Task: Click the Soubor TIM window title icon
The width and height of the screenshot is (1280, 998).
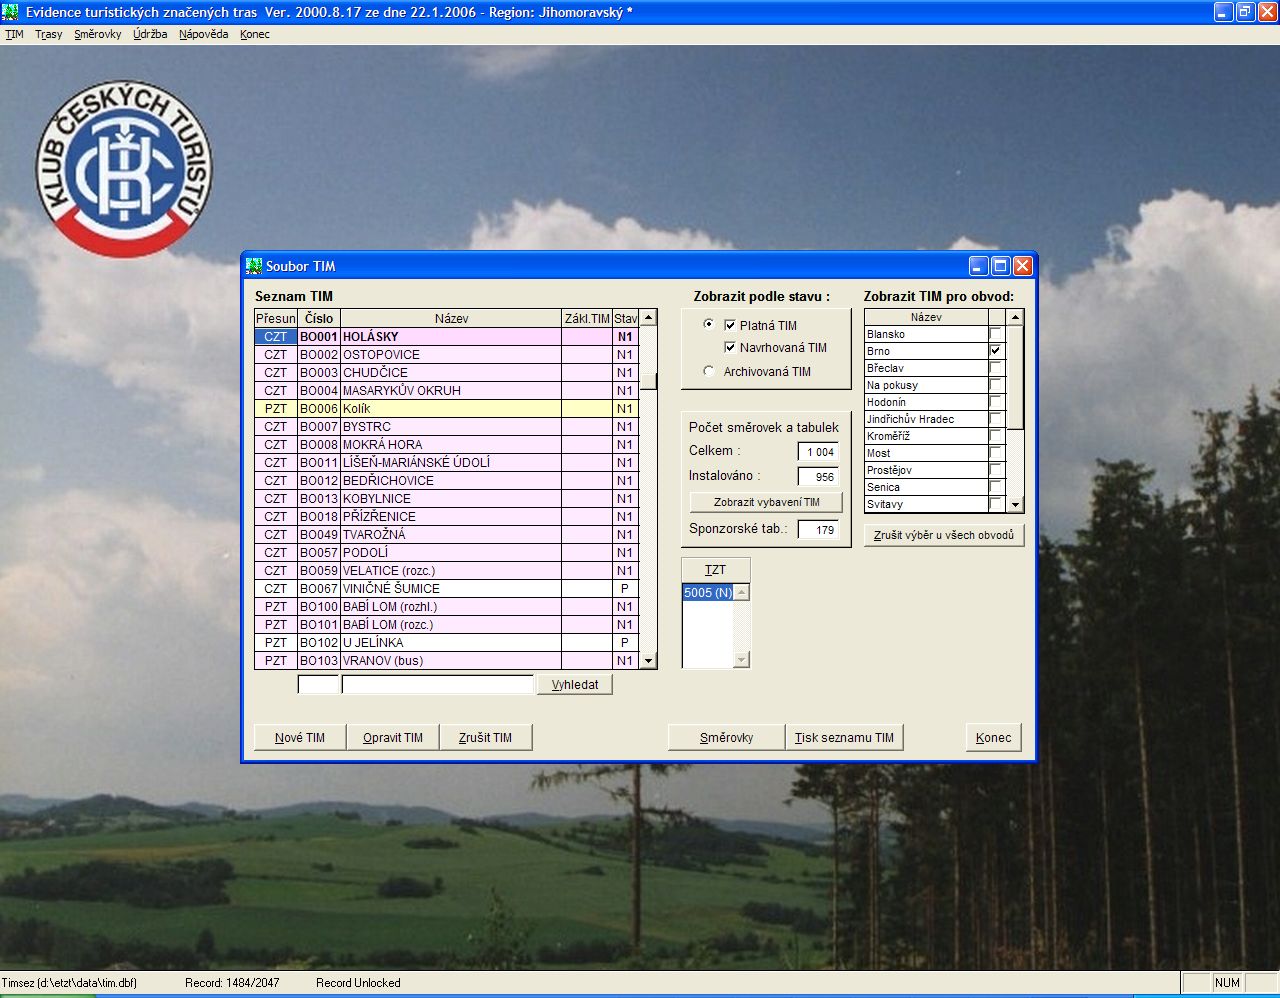Action: tap(254, 266)
